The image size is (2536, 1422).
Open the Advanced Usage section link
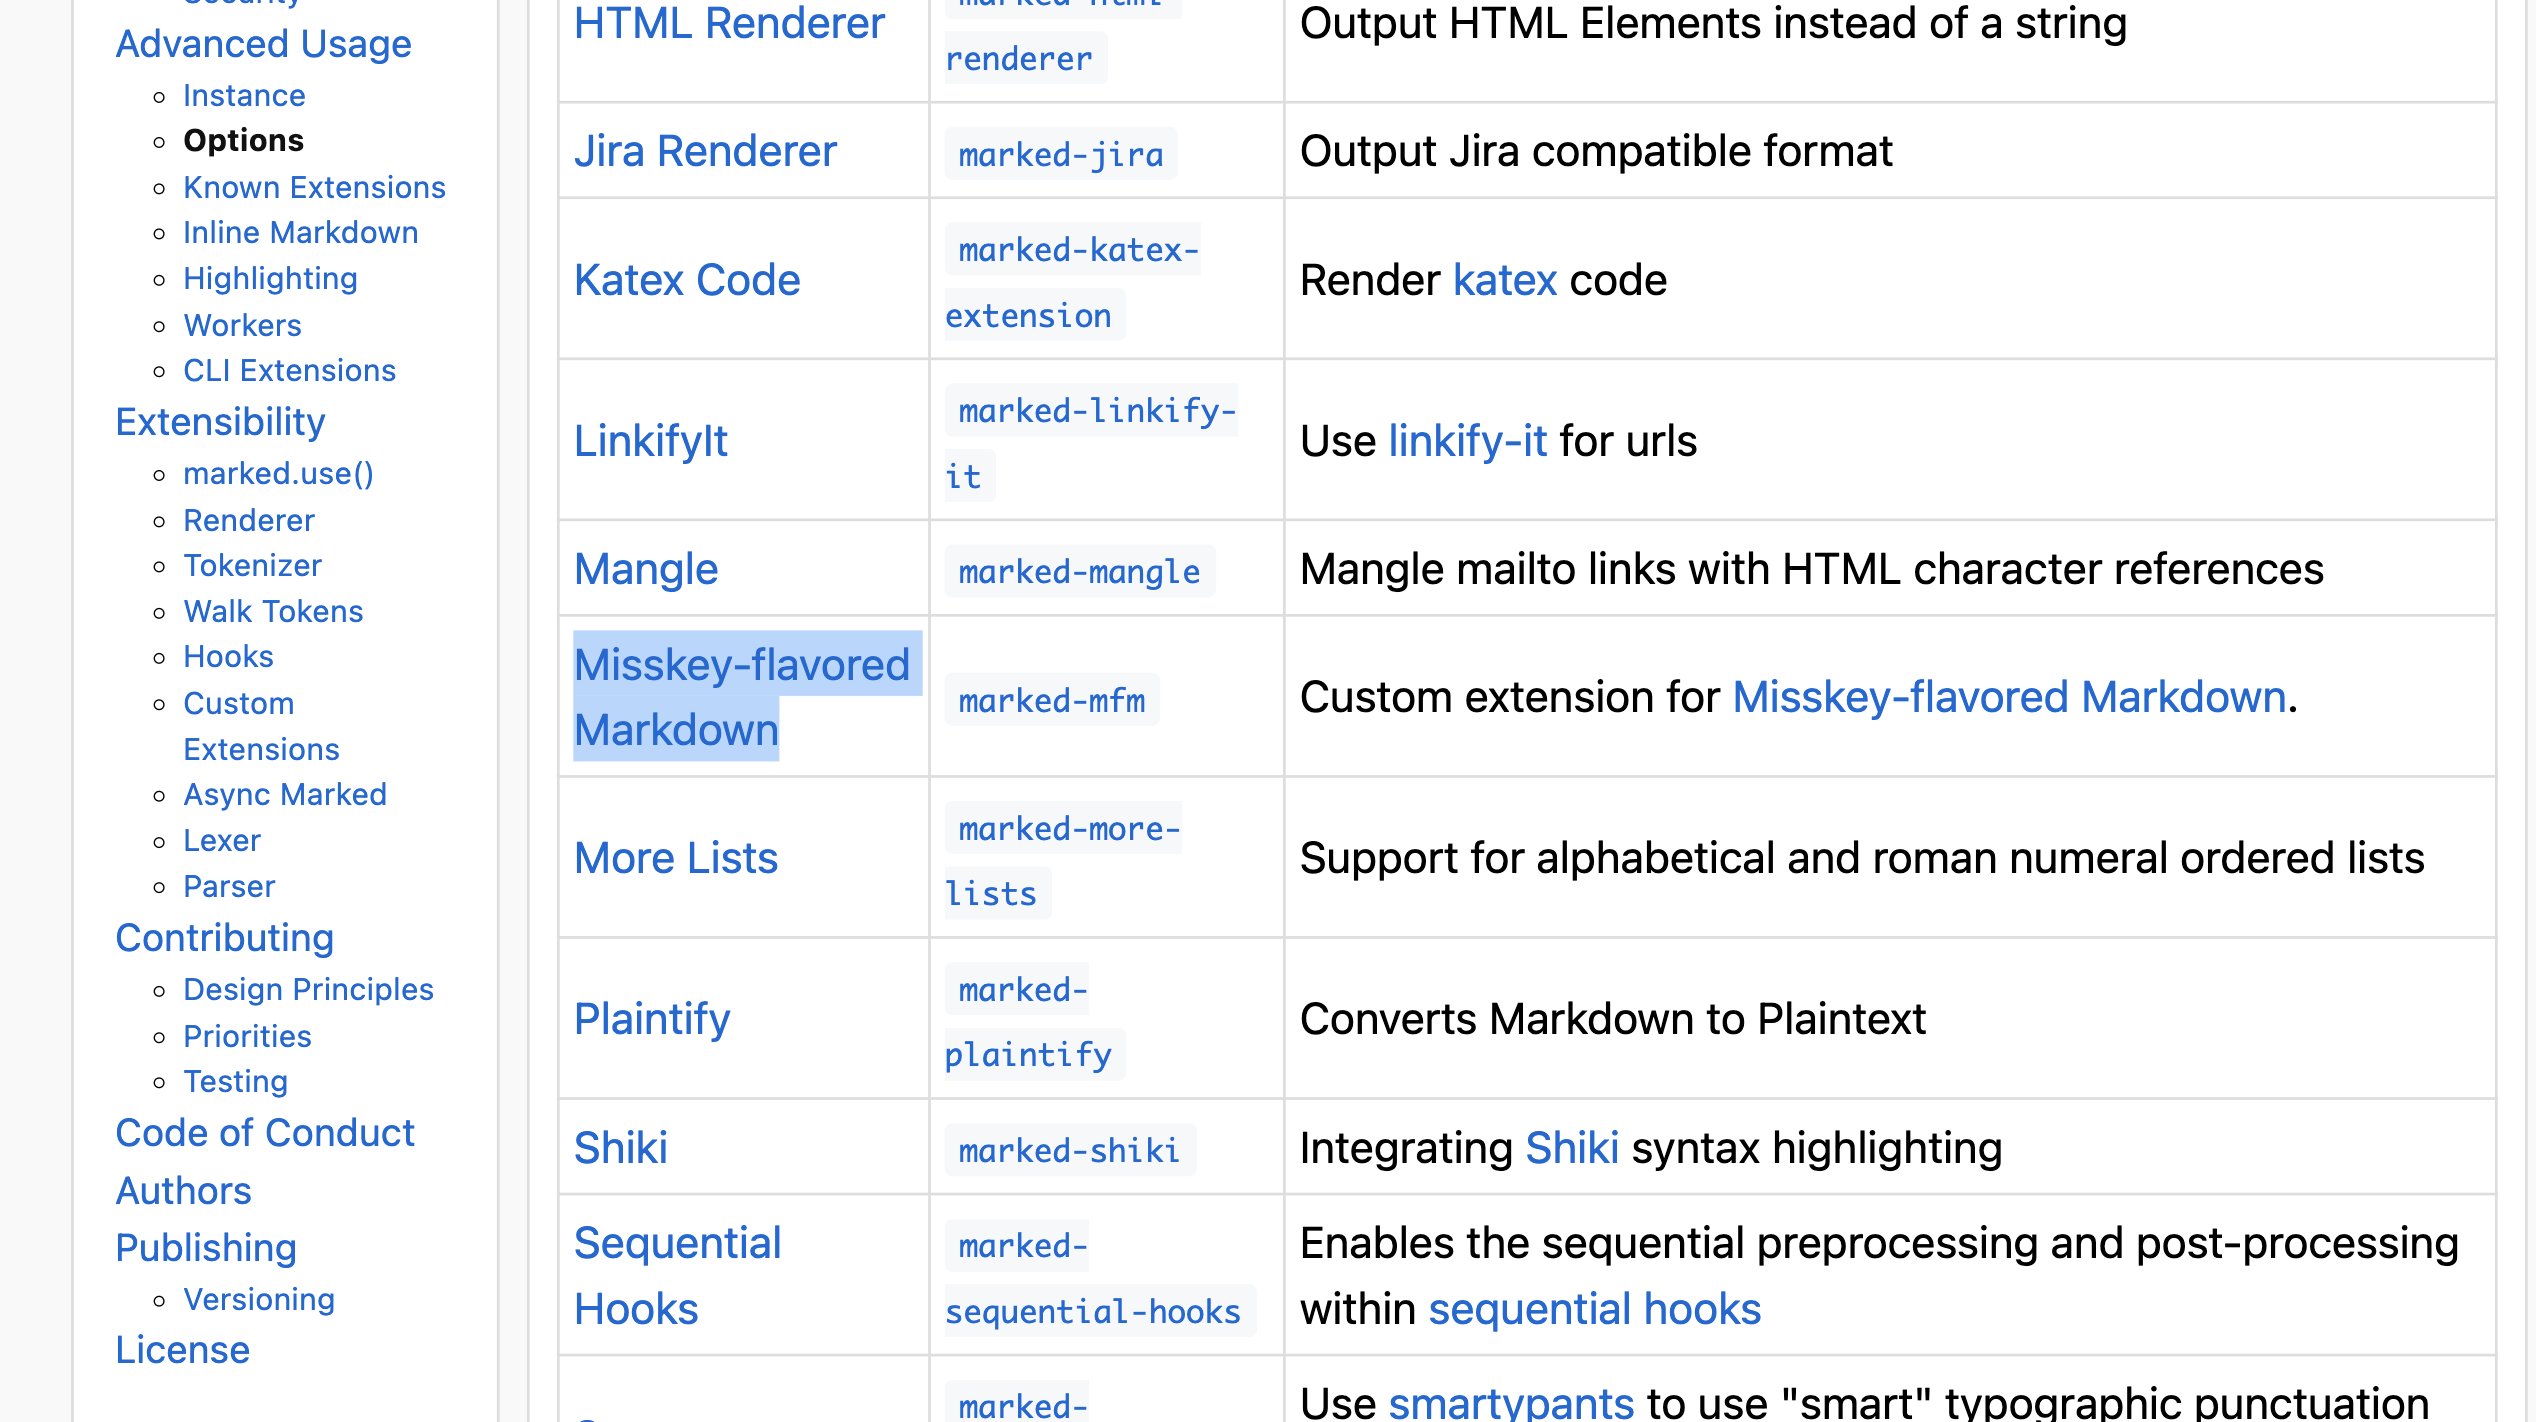click(x=263, y=45)
